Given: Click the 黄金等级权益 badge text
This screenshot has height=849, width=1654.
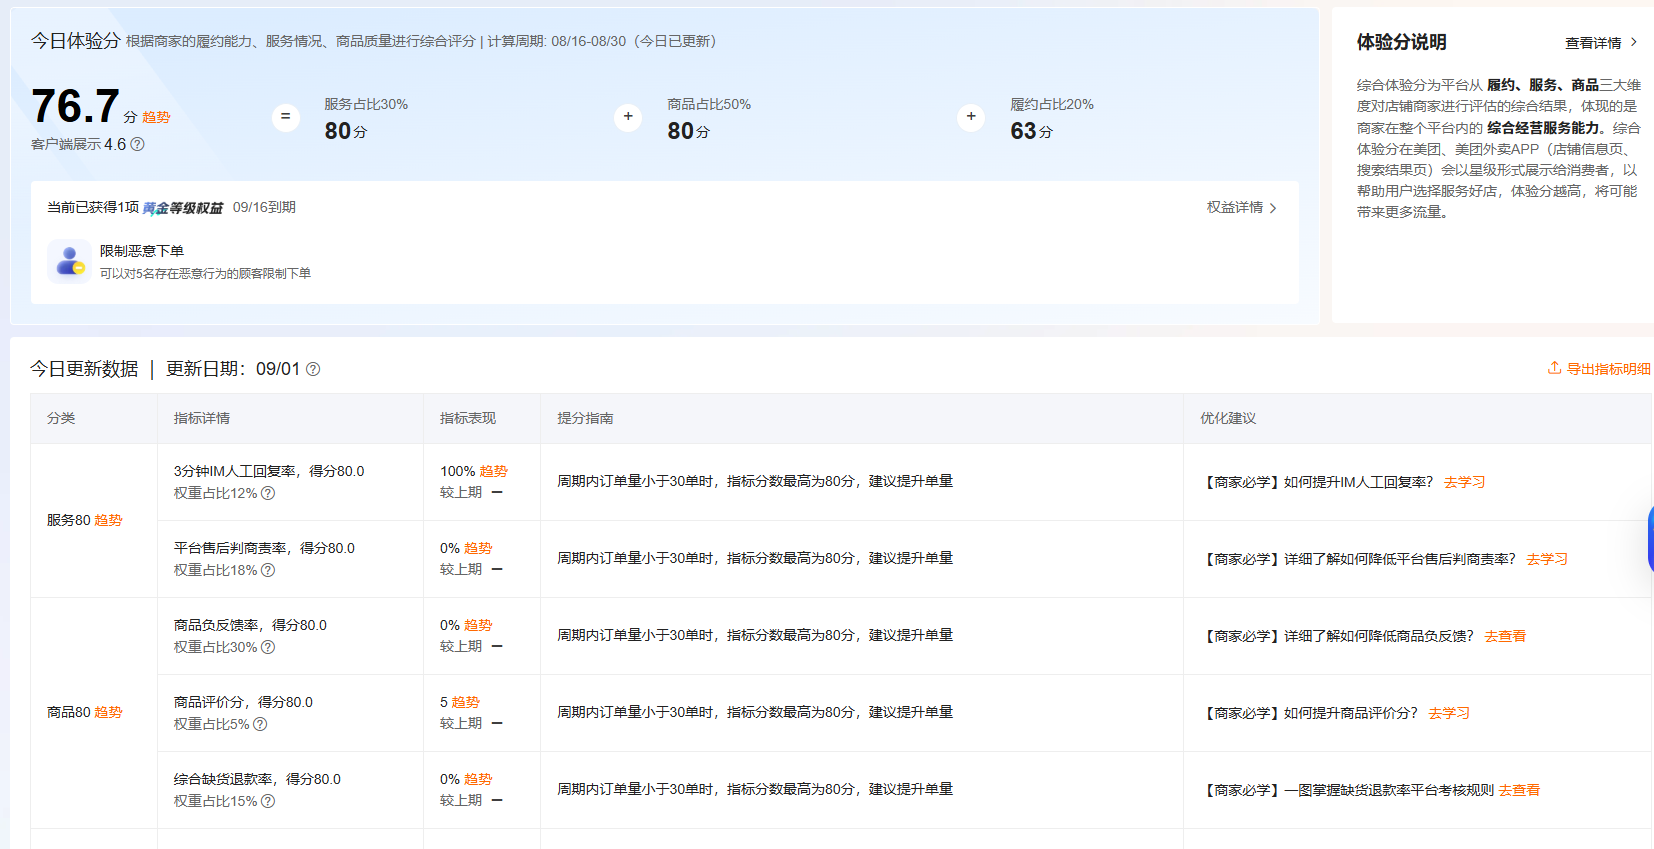Looking at the screenshot, I should pyautogui.click(x=182, y=208).
